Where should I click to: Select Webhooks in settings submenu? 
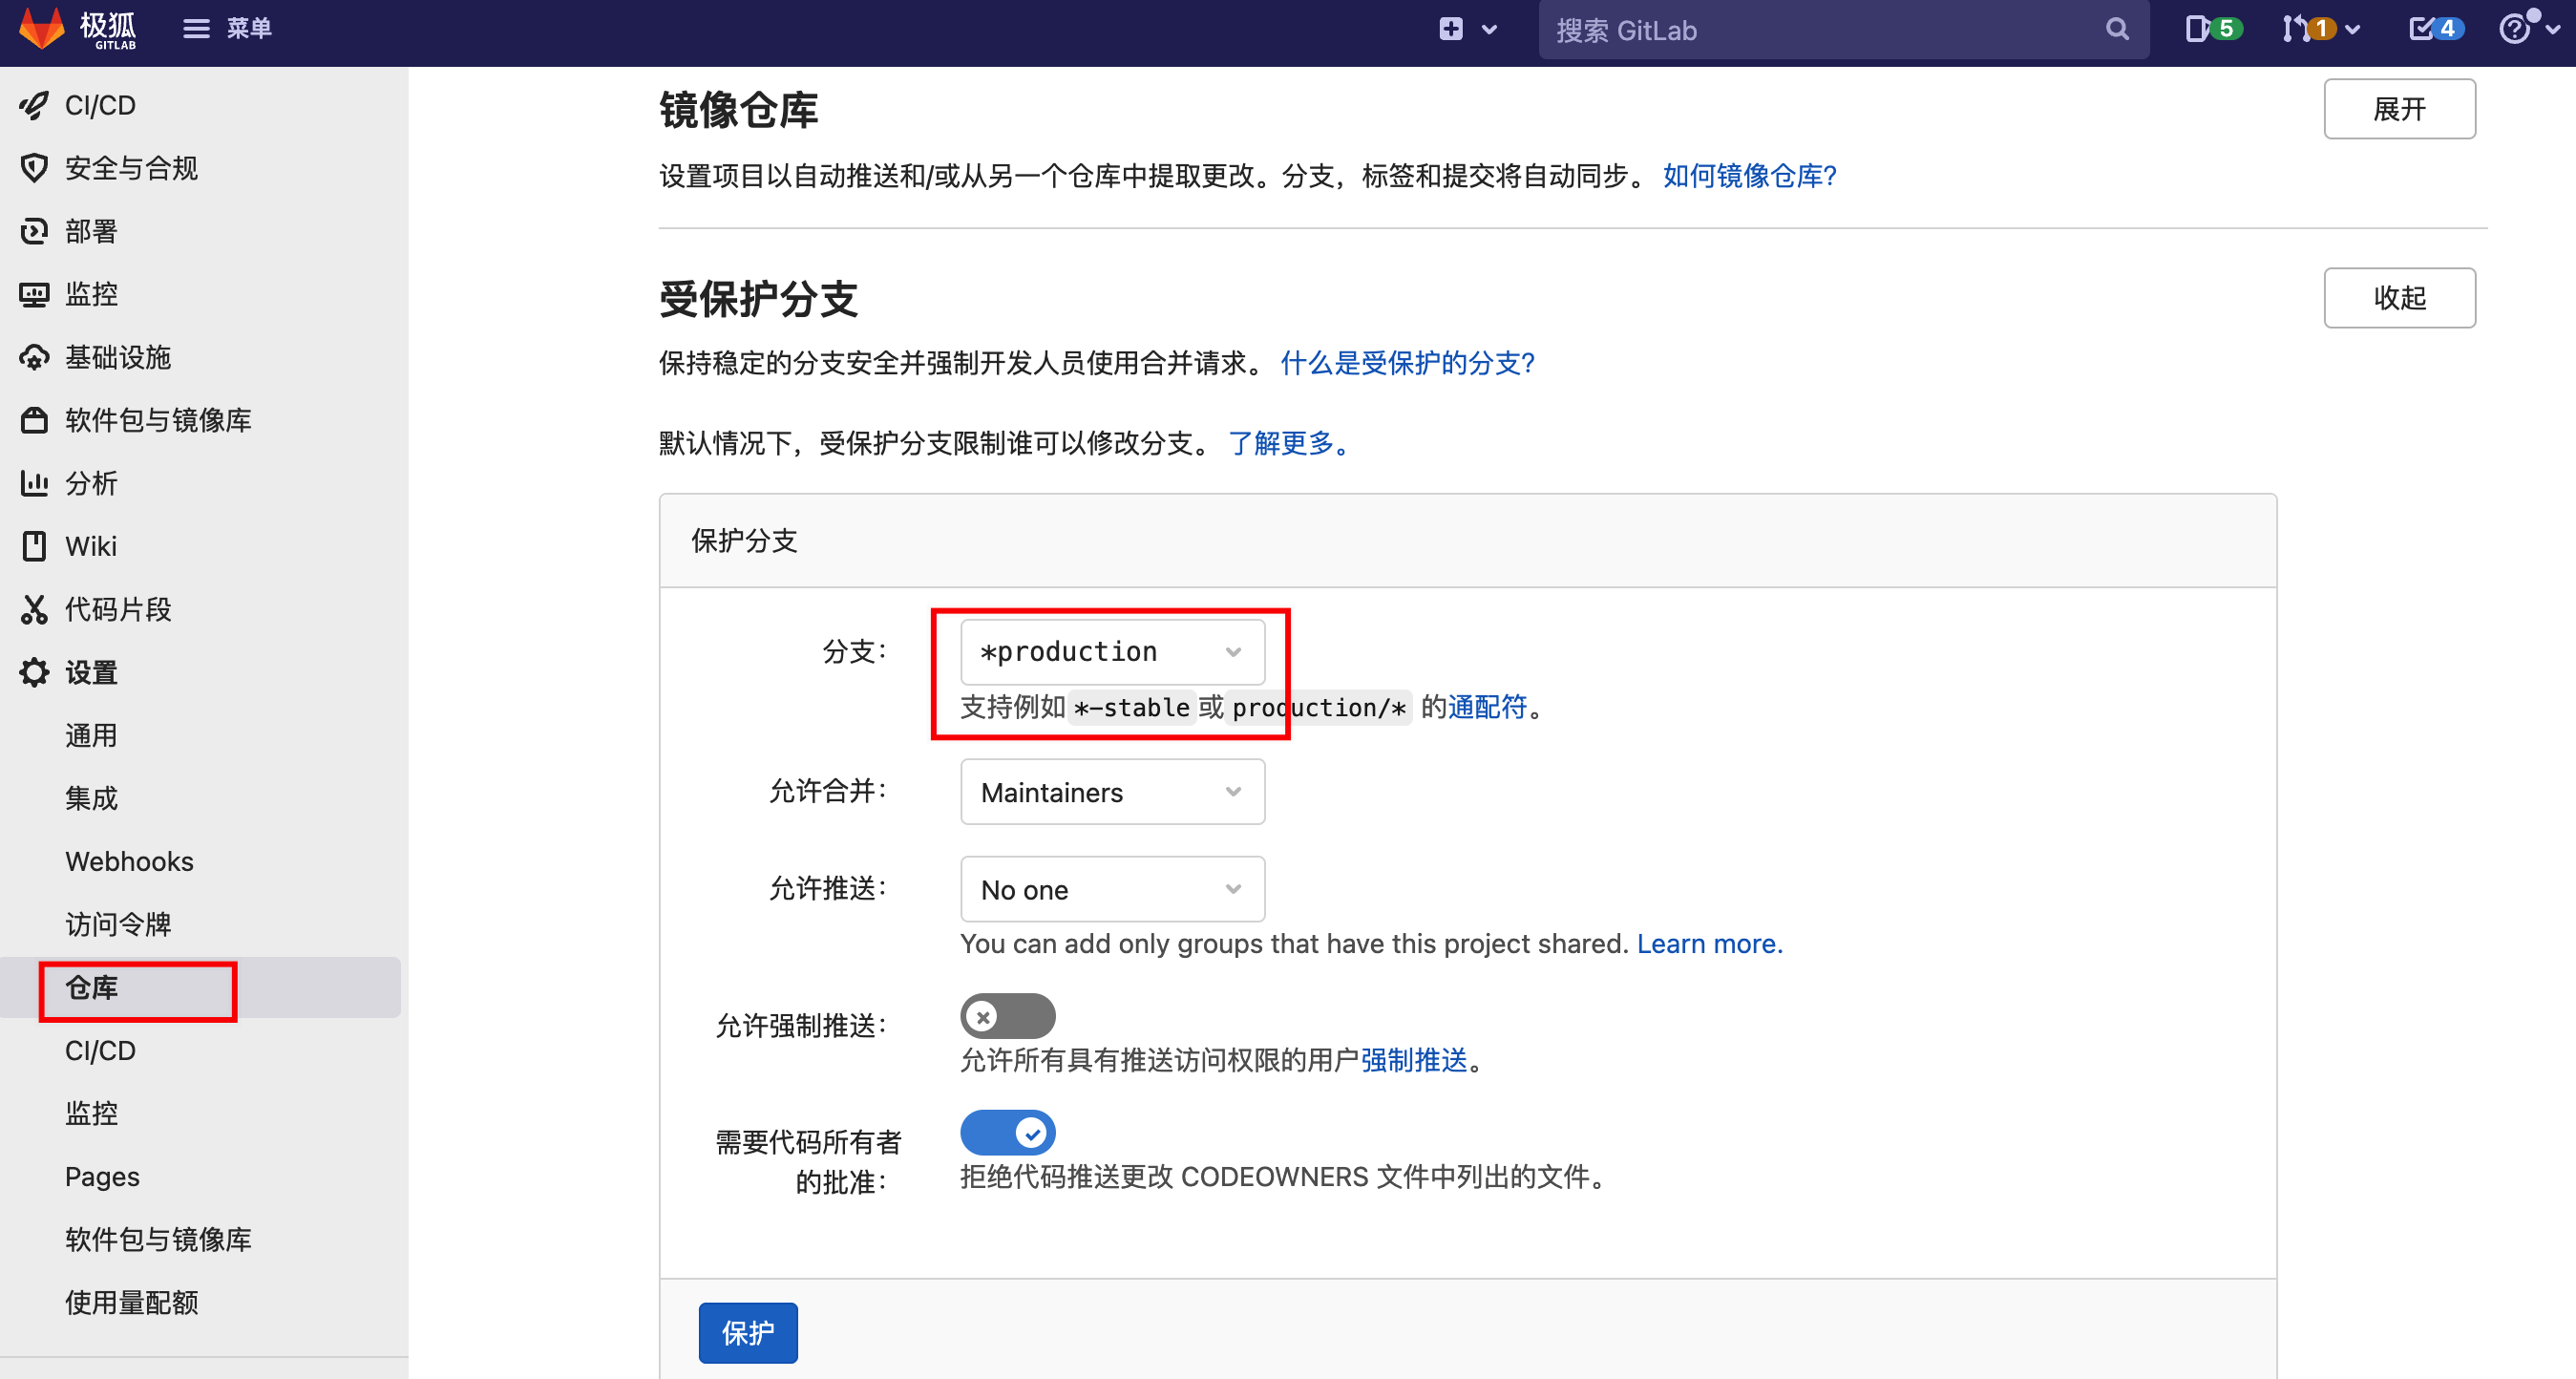(129, 861)
